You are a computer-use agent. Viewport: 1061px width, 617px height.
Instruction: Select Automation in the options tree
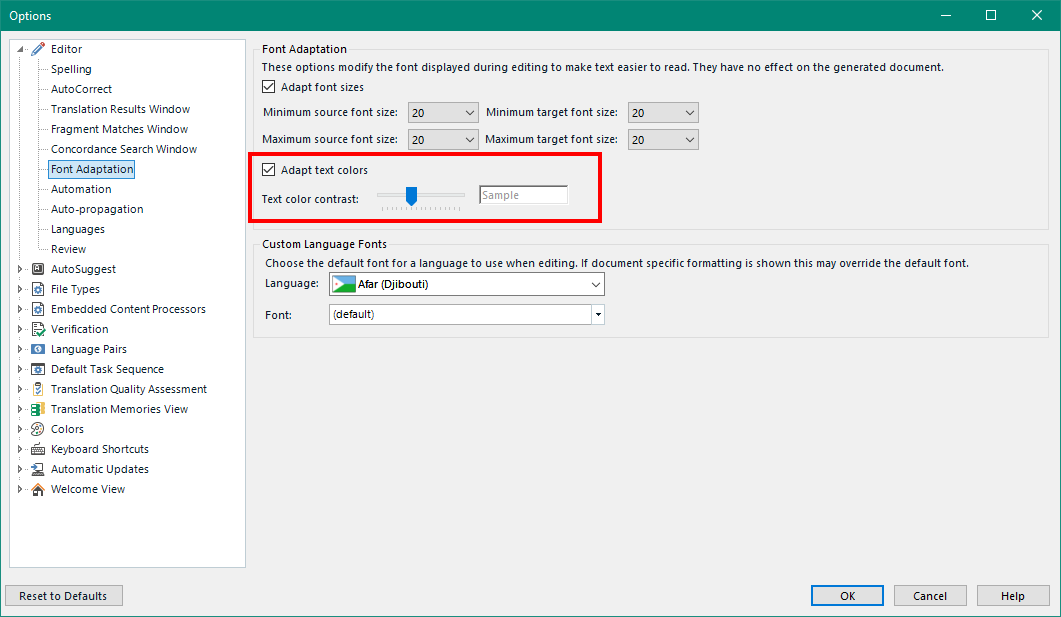pos(81,189)
